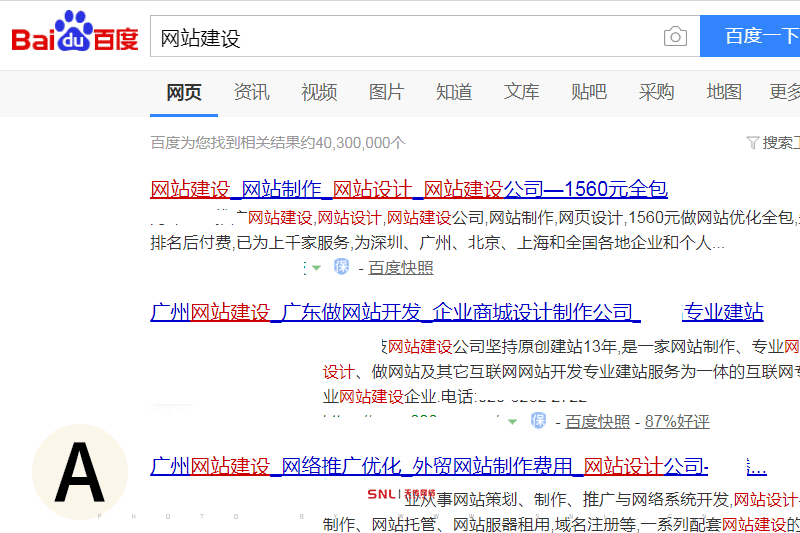Open the 知道 tab

[454, 92]
